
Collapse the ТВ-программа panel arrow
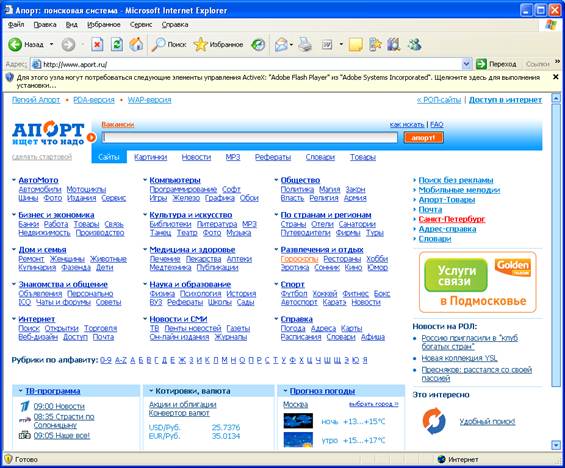pos(21,391)
